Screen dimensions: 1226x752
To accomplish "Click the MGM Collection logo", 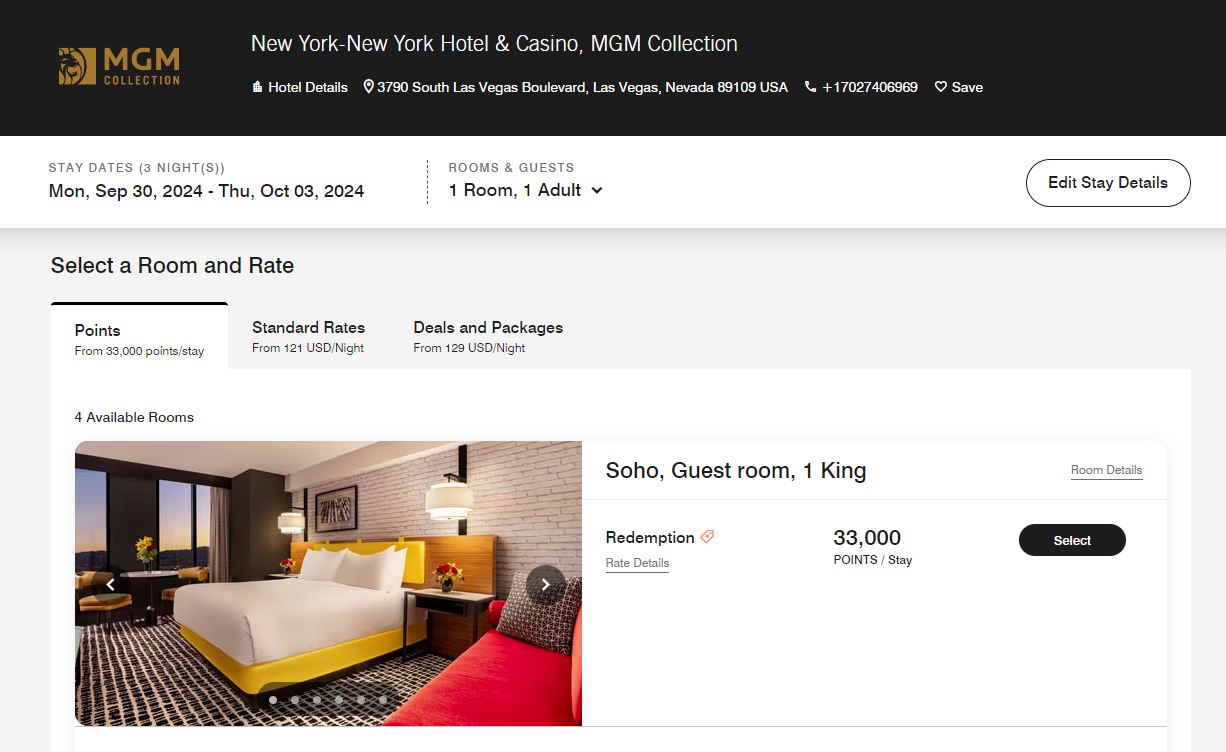I will pyautogui.click(x=119, y=66).
